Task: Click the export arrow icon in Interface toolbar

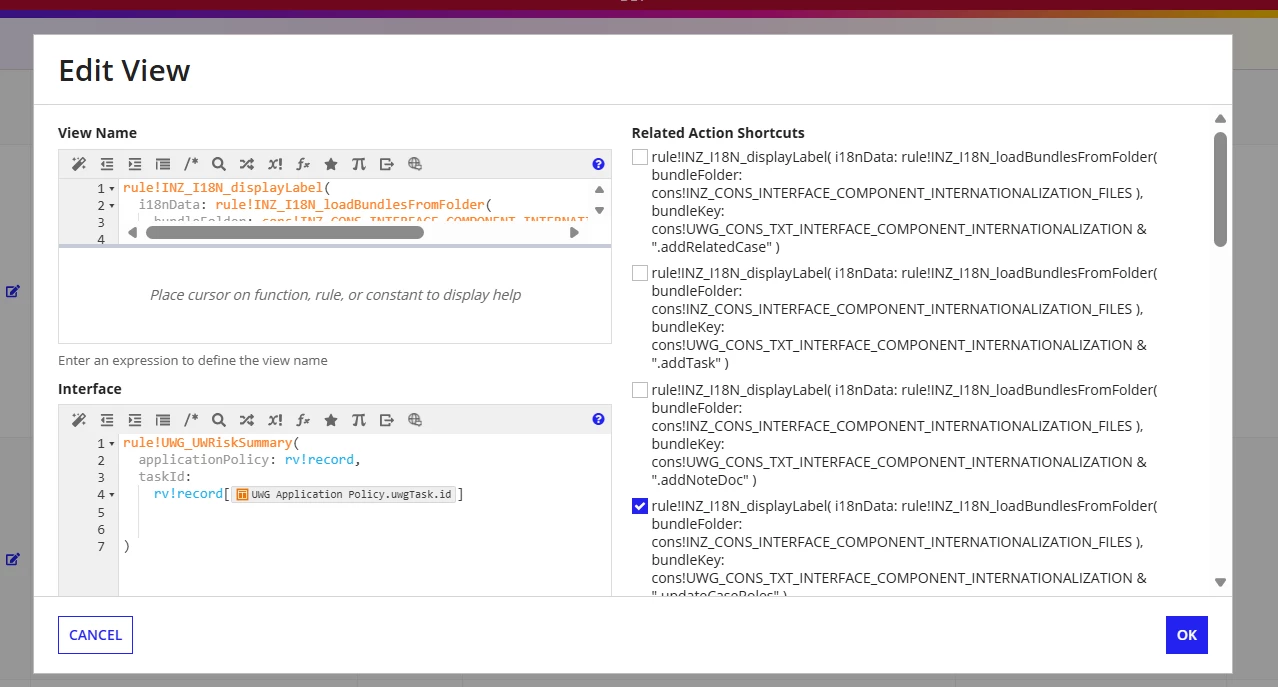Action: [387, 420]
